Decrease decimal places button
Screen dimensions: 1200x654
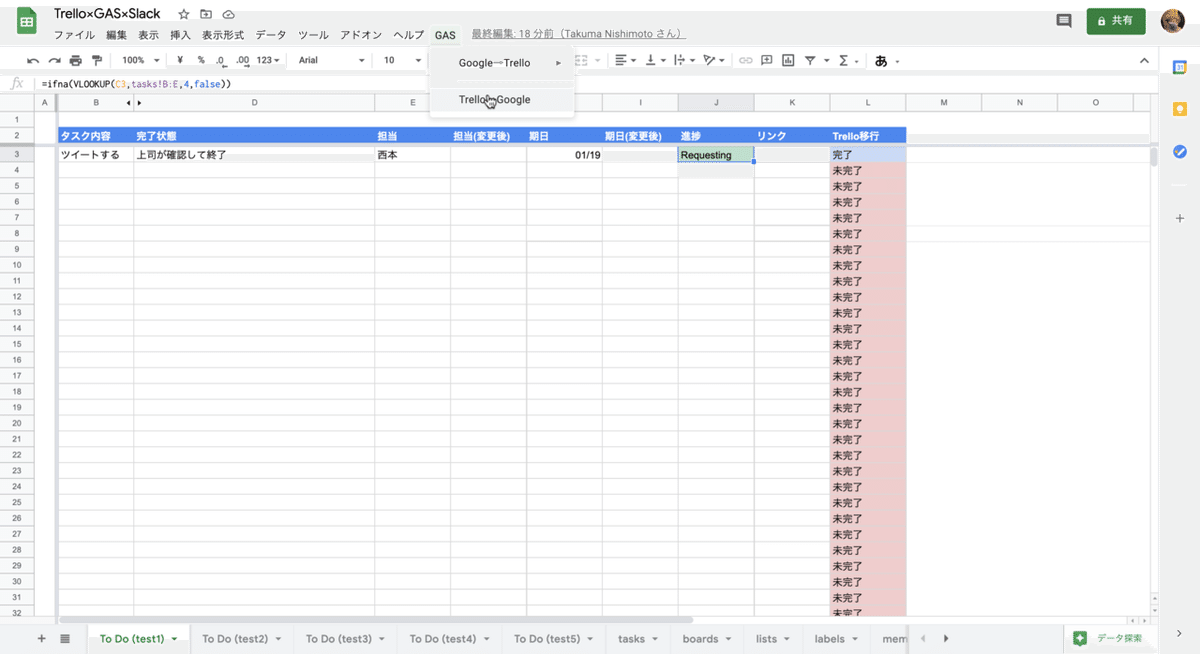tap(221, 60)
